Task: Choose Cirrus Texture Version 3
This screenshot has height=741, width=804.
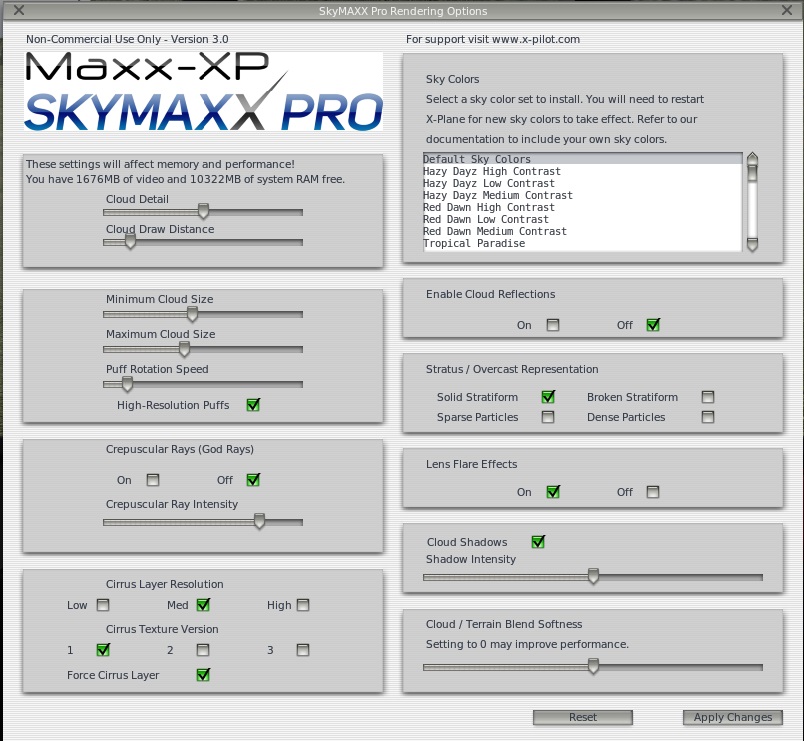Action: tap(303, 650)
